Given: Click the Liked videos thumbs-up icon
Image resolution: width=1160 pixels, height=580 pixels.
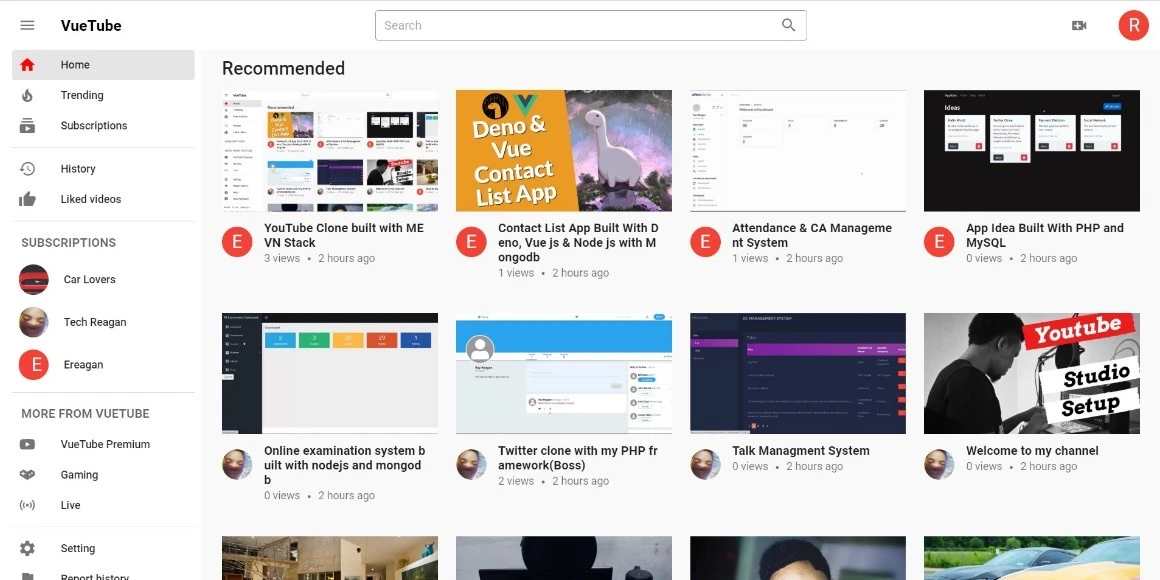Looking at the screenshot, I should click(x=27, y=199).
